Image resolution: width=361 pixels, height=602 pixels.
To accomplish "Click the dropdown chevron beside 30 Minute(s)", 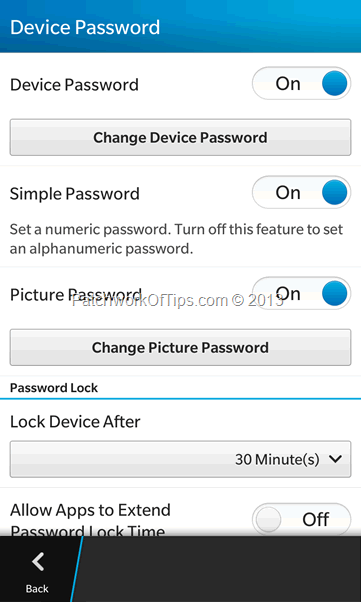I will coord(335,459).
